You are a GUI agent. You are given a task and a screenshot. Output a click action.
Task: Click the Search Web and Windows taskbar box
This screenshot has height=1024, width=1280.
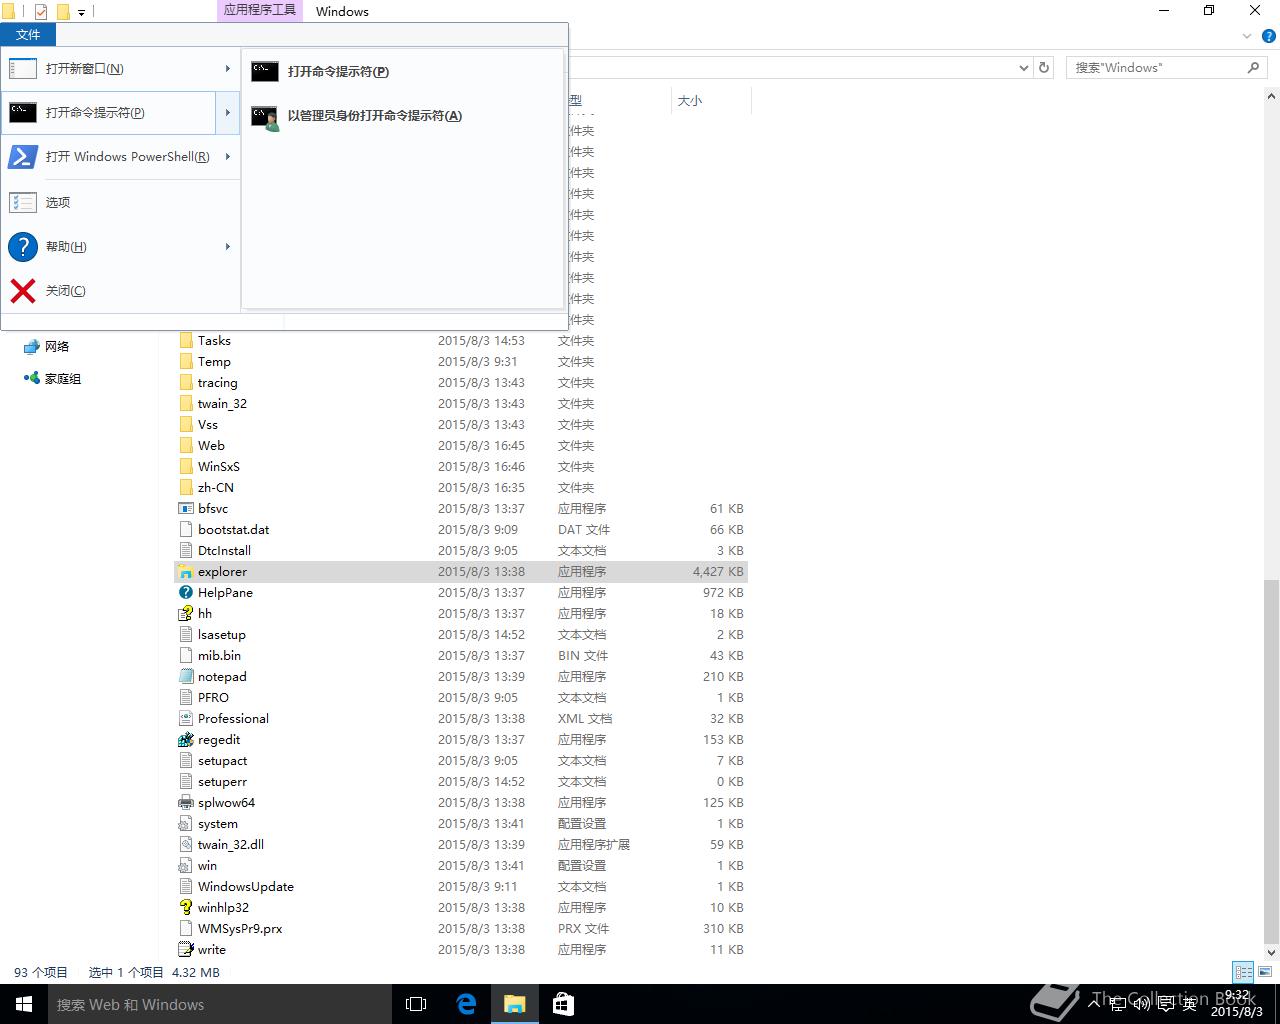(x=220, y=1004)
